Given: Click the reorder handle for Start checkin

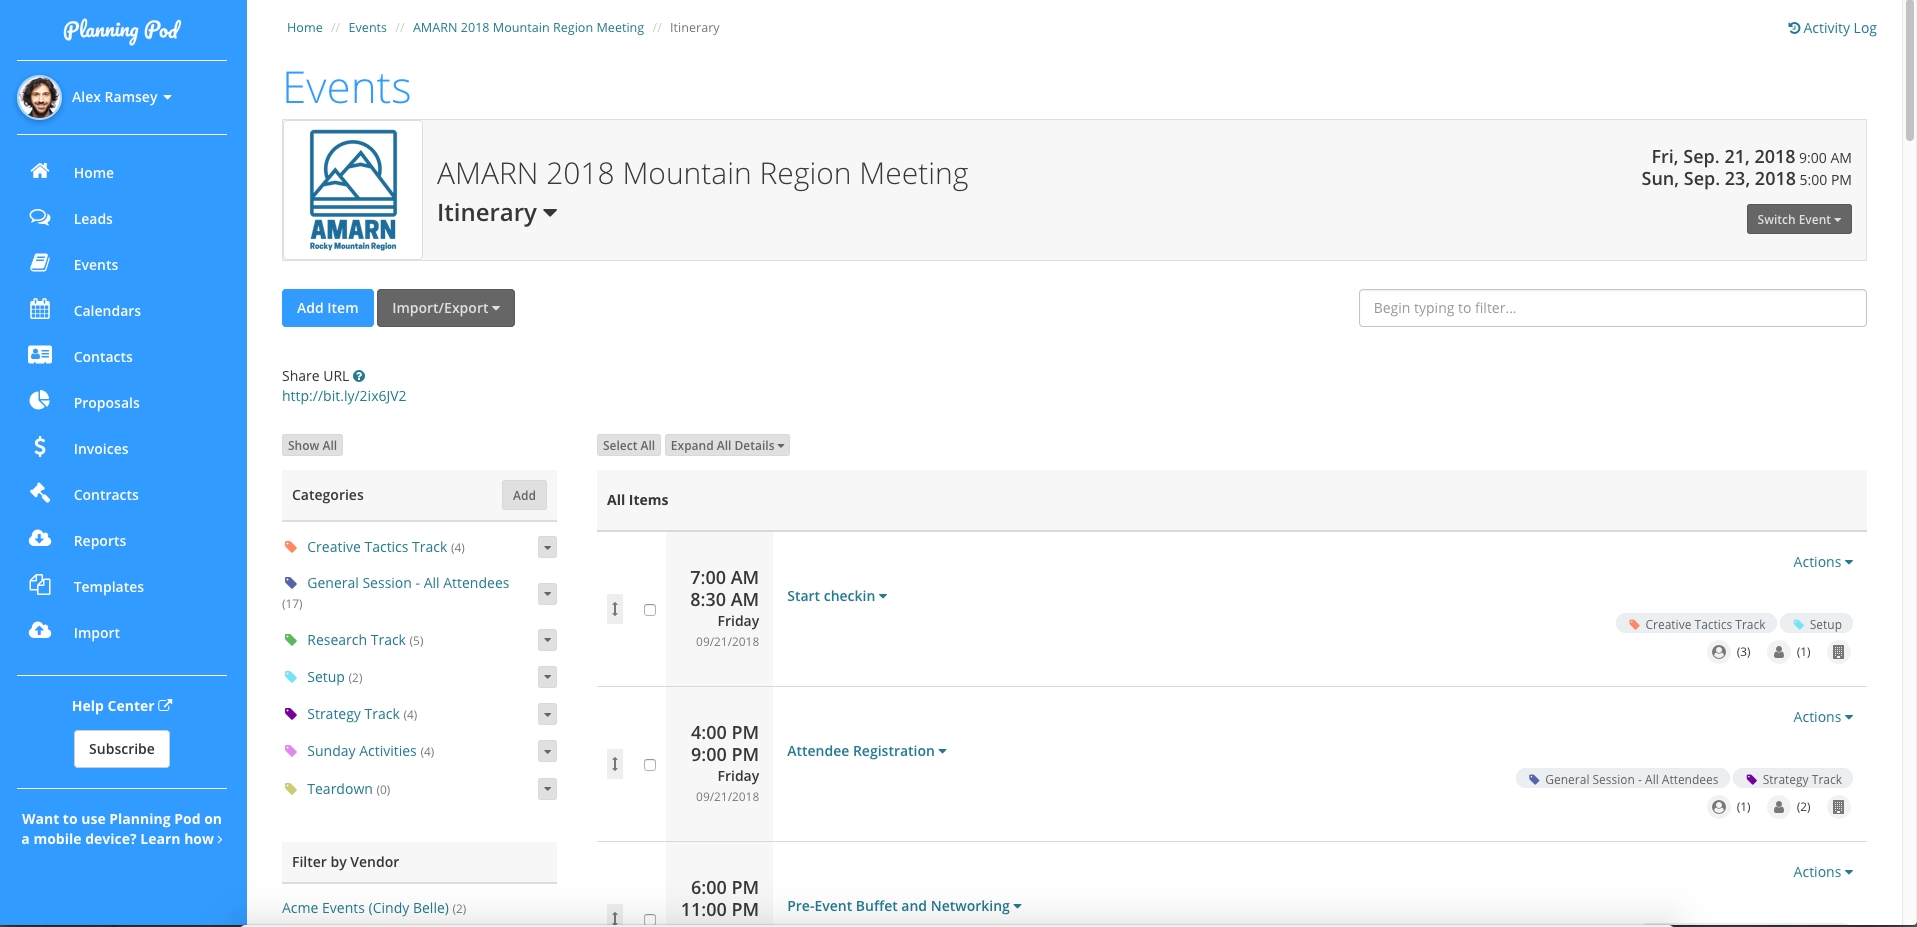Looking at the screenshot, I should click(615, 609).
